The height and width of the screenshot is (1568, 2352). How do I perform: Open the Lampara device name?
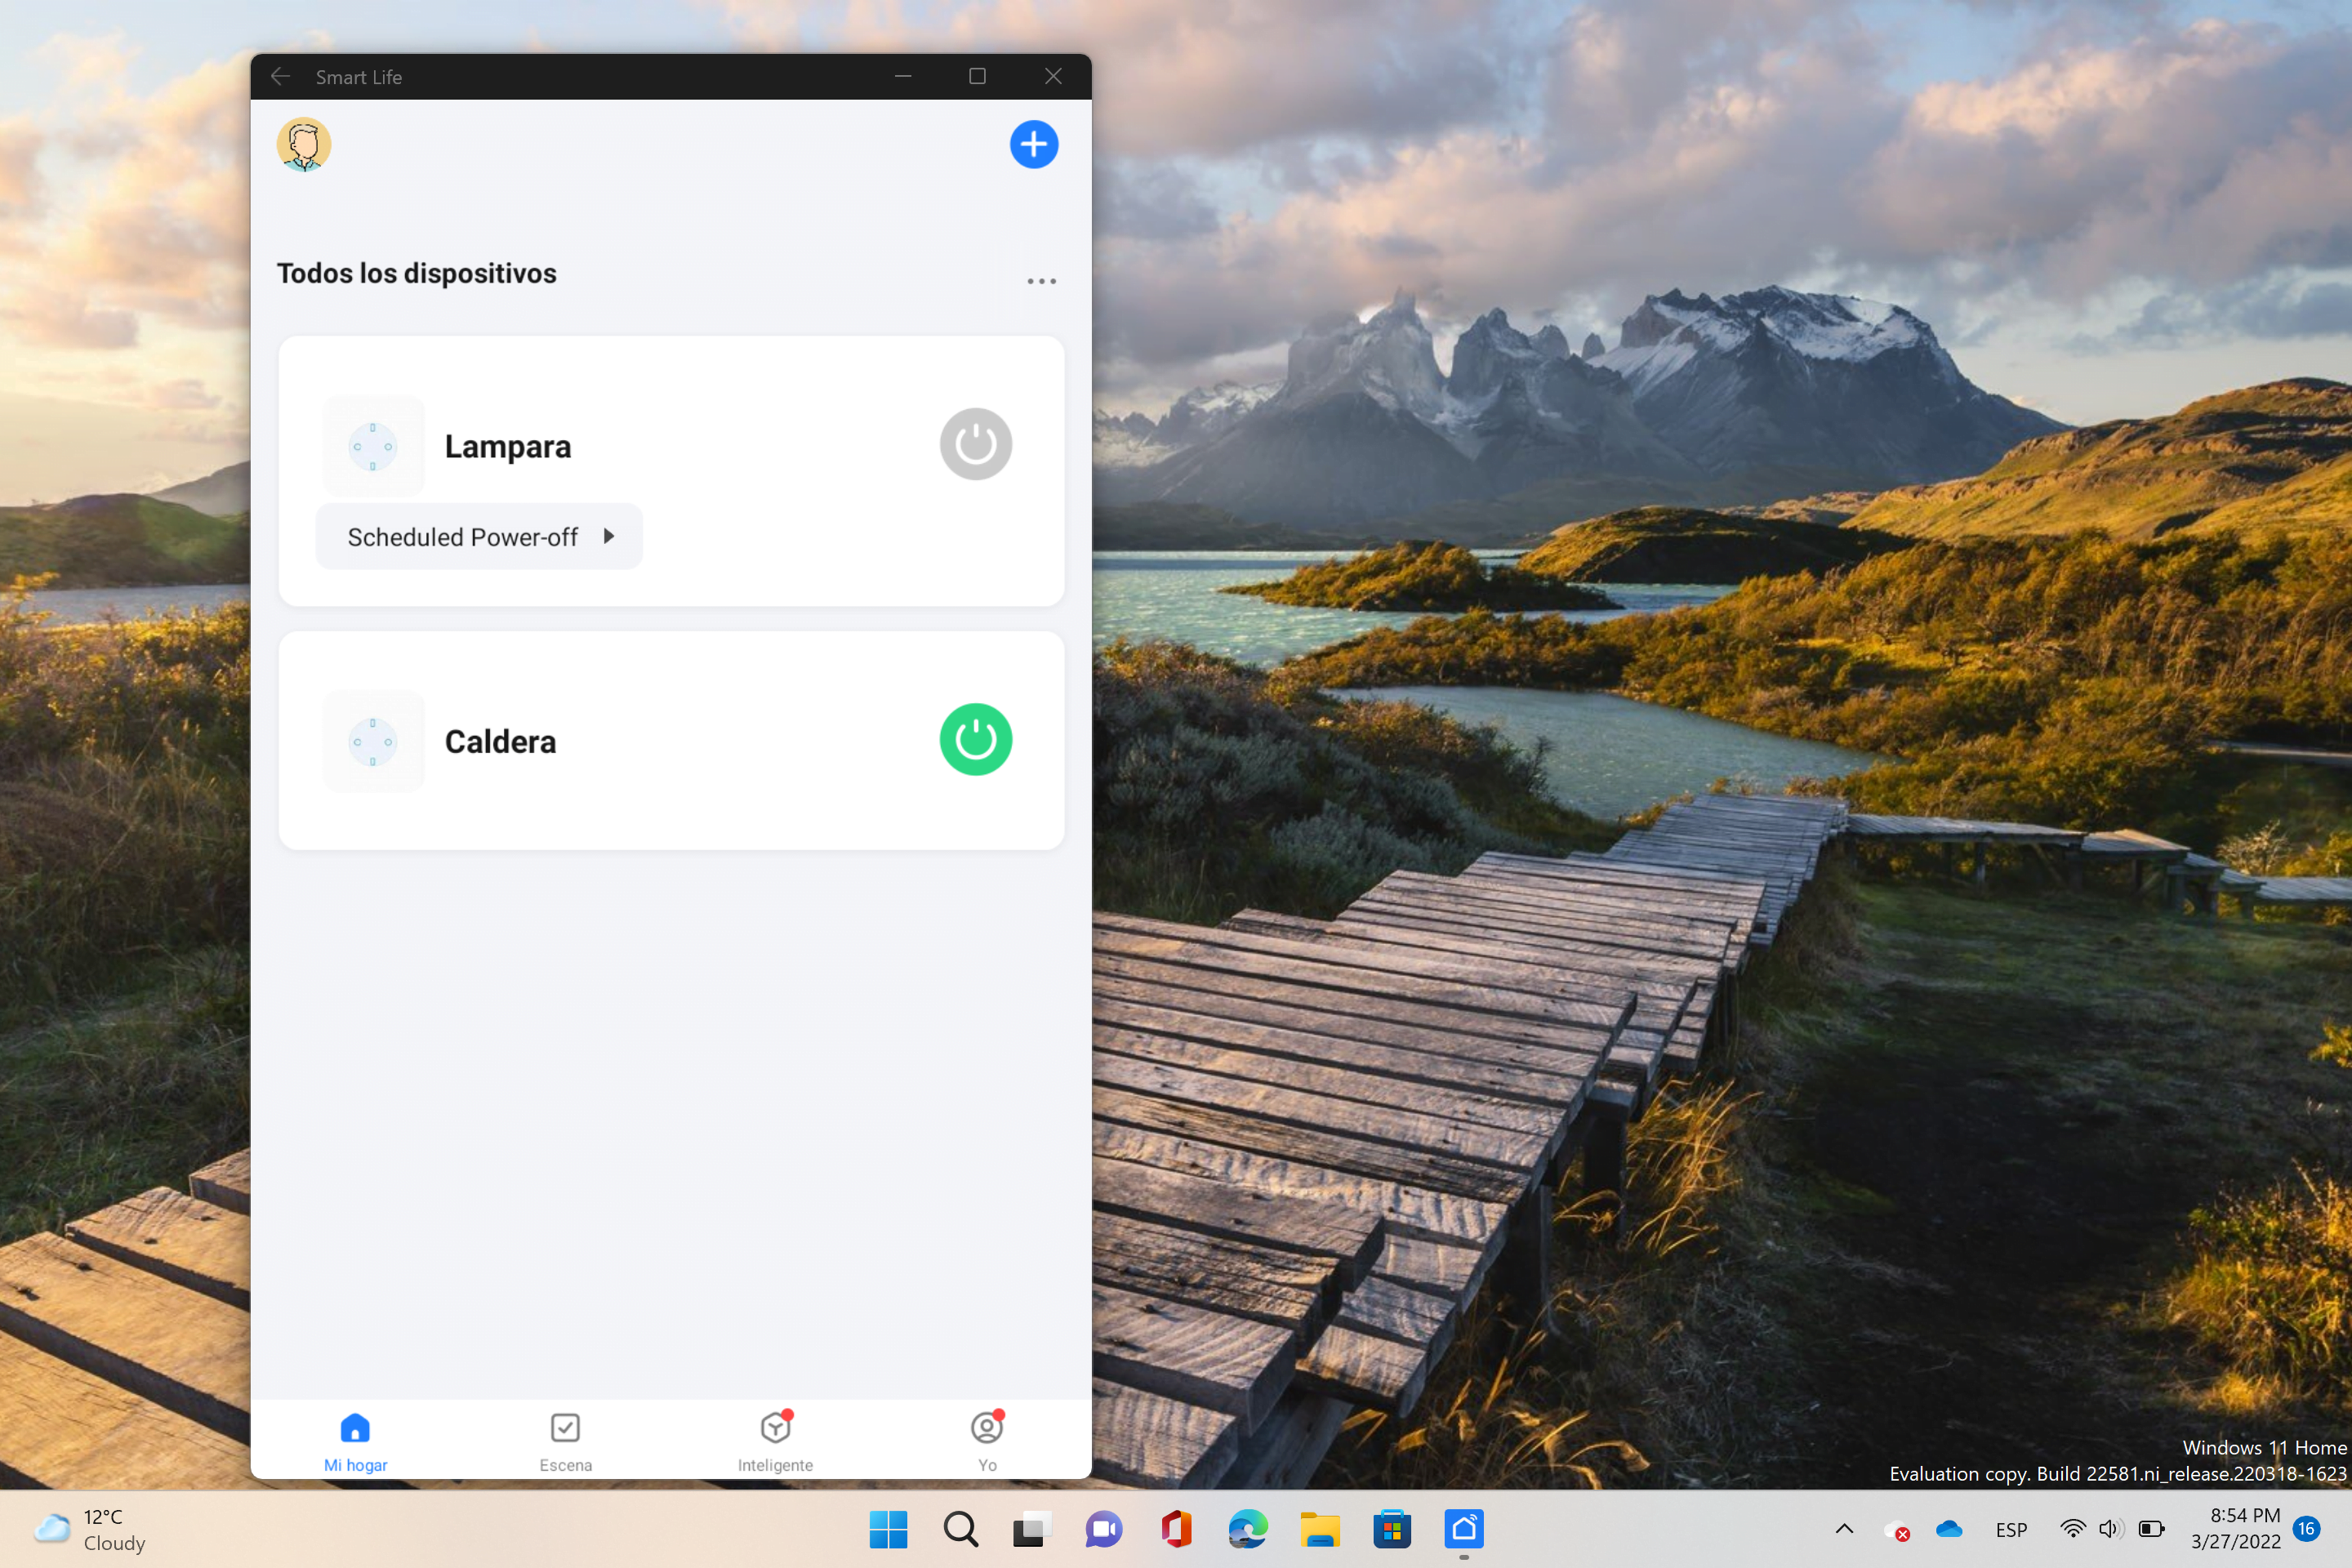tap(507, 446)
